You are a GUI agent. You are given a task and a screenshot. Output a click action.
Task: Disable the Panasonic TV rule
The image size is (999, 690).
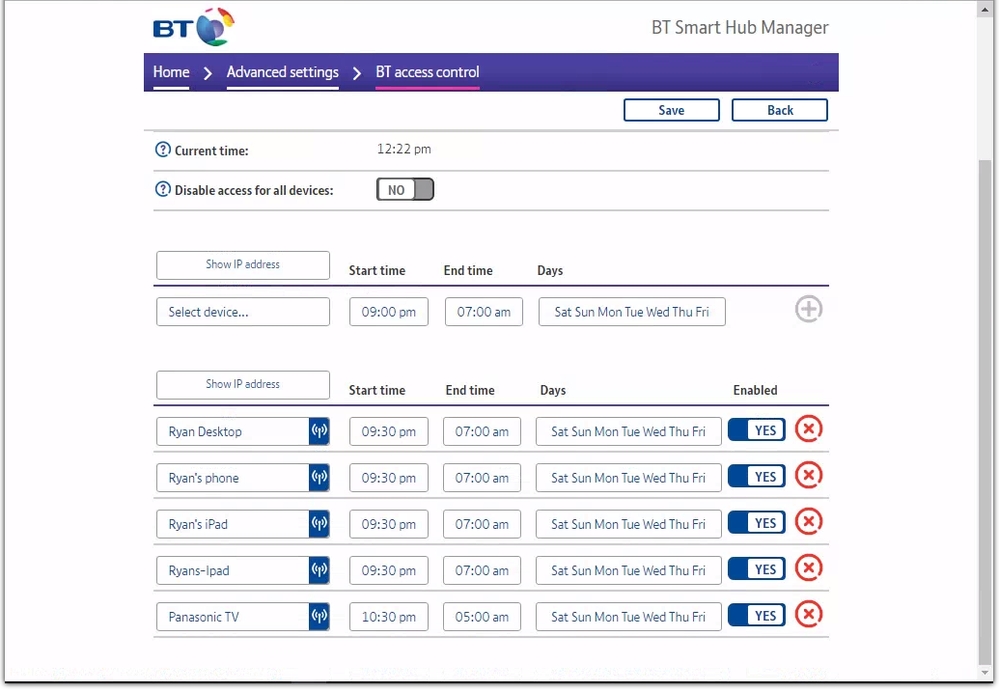[x=756, y=615]
